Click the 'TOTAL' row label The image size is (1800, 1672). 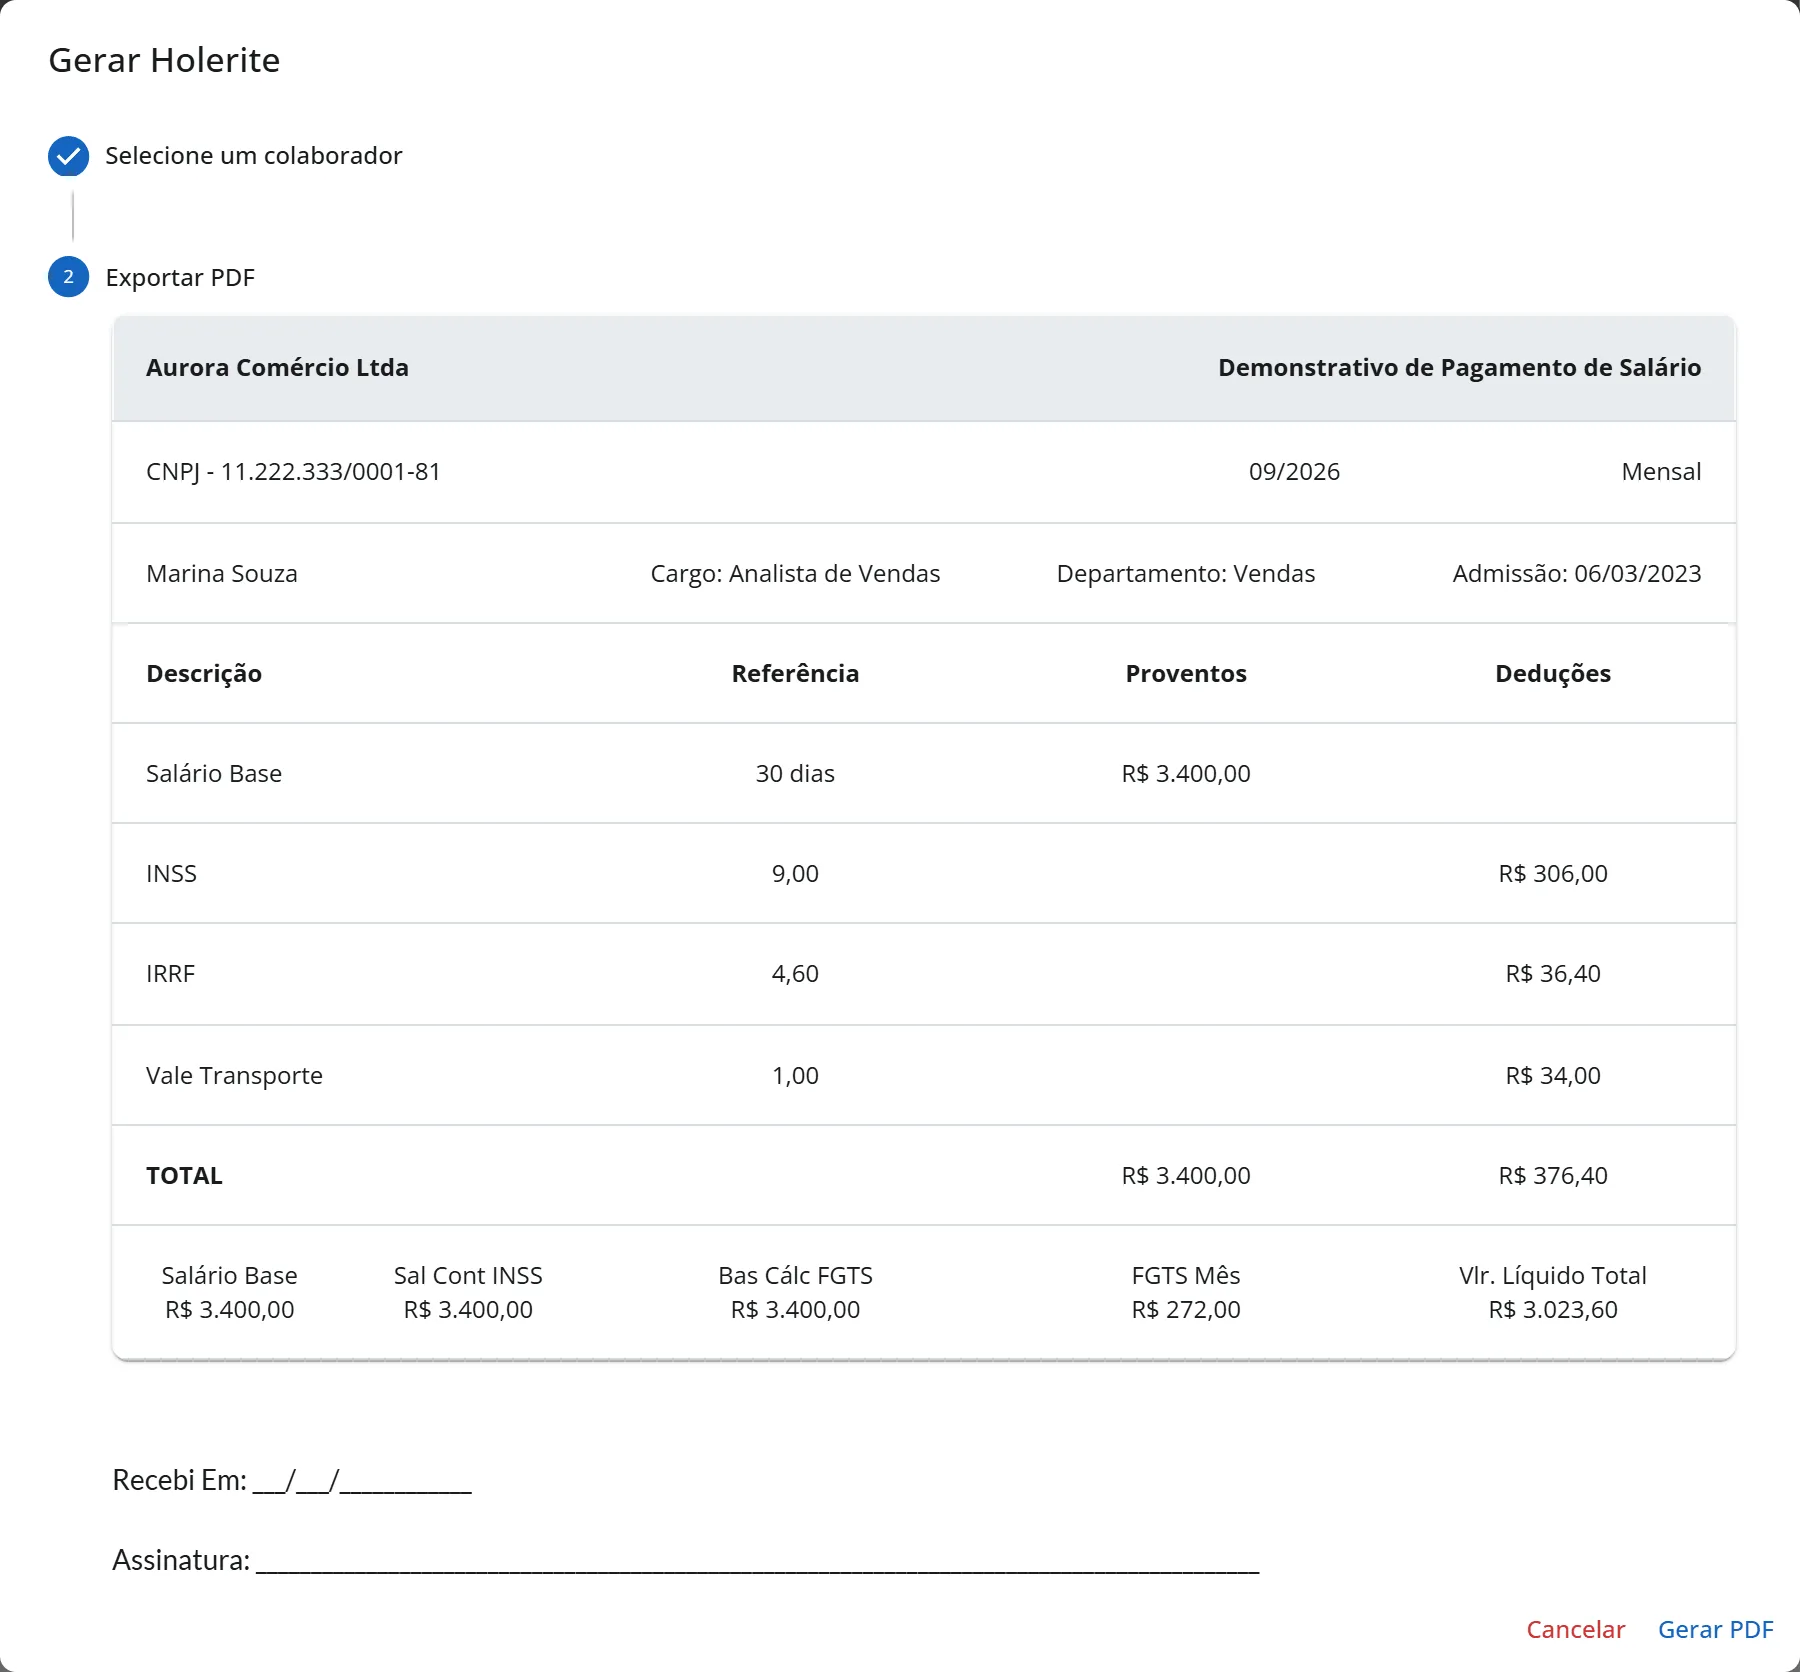point(184,1176)
